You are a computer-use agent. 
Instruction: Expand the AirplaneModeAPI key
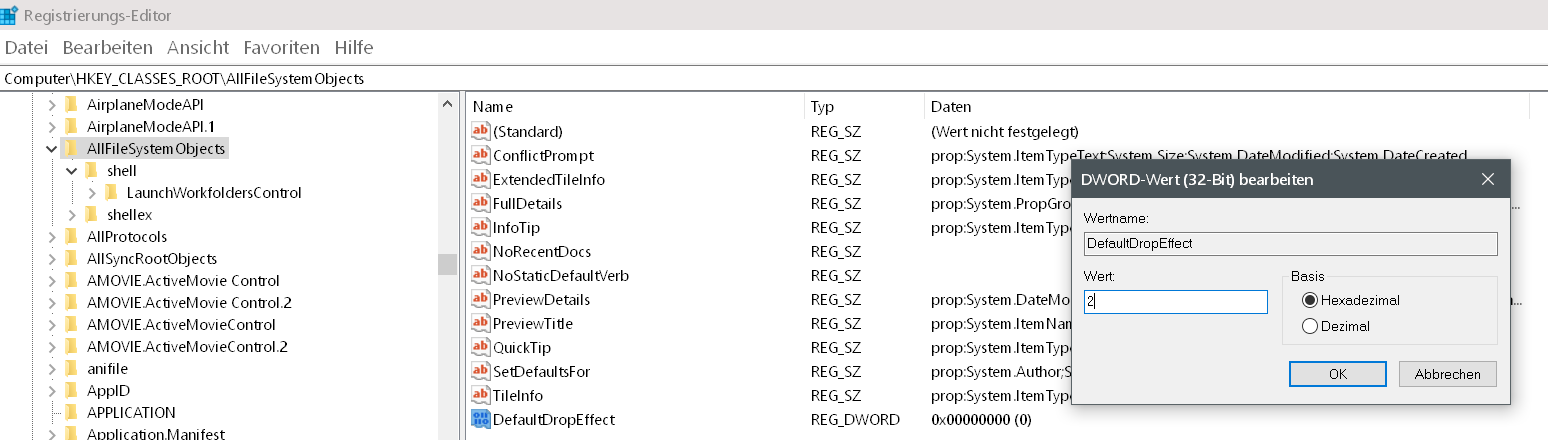(x=51, y=104)
